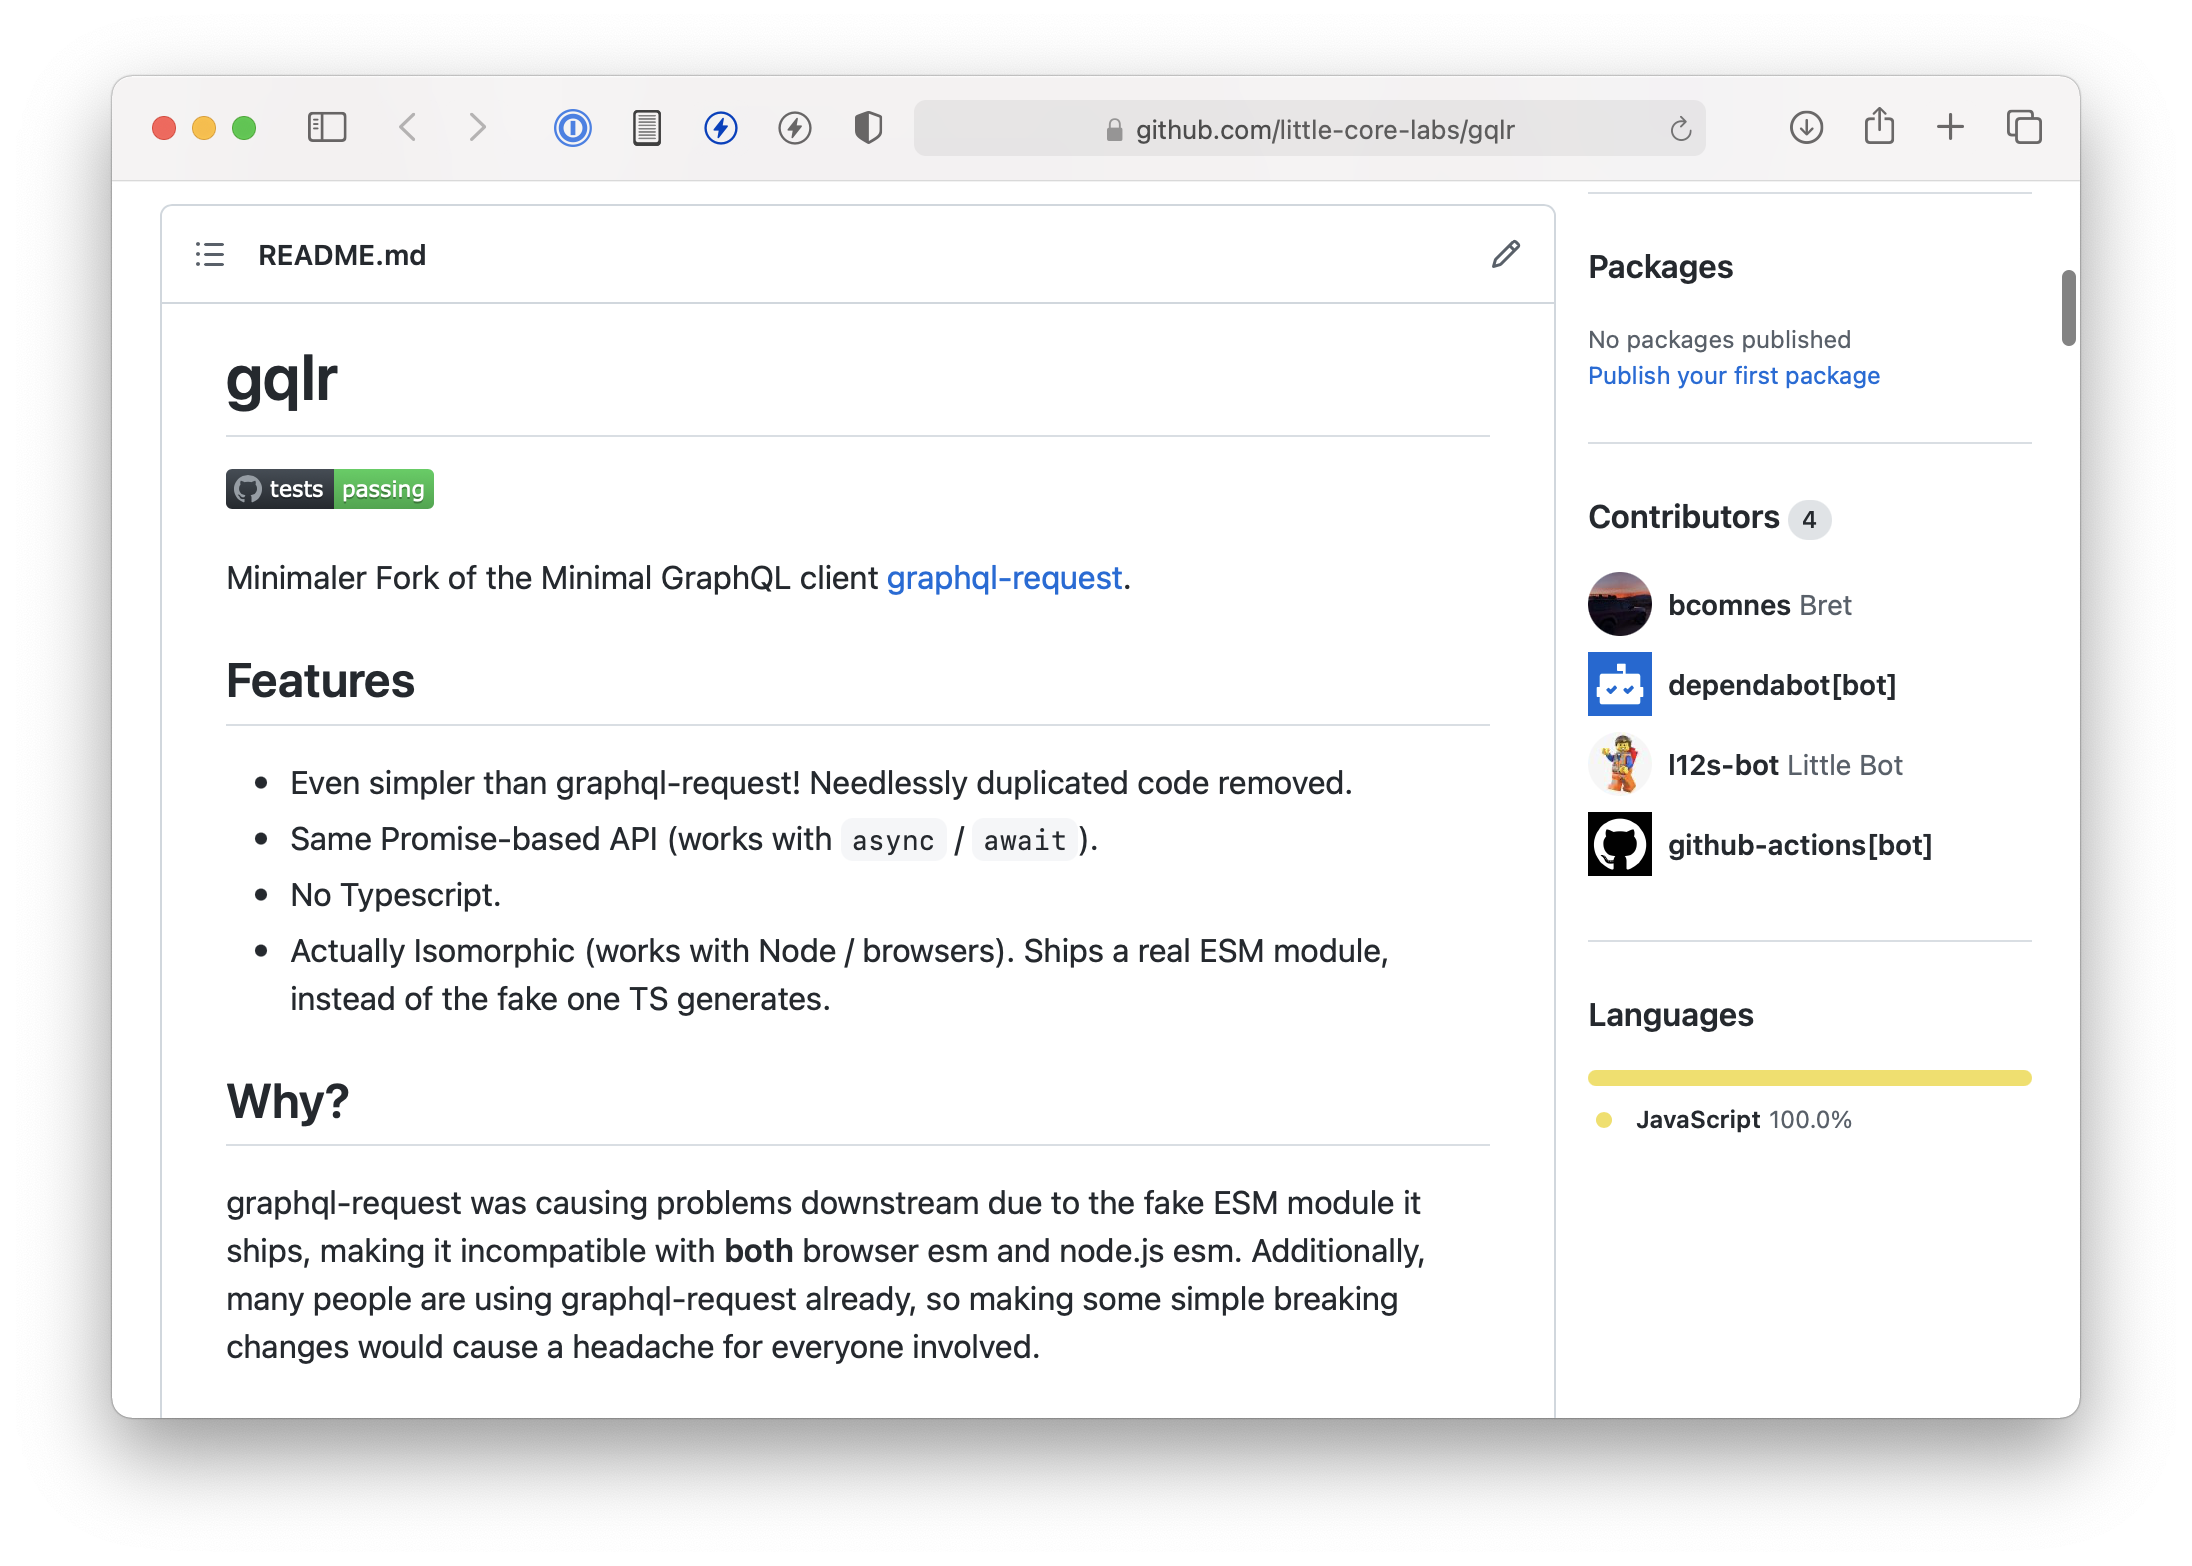The width and height of the screenshot is (2192, 1566).
Task: Open the bcomnes Bret profile link
Action: (x=1760, y=605)
